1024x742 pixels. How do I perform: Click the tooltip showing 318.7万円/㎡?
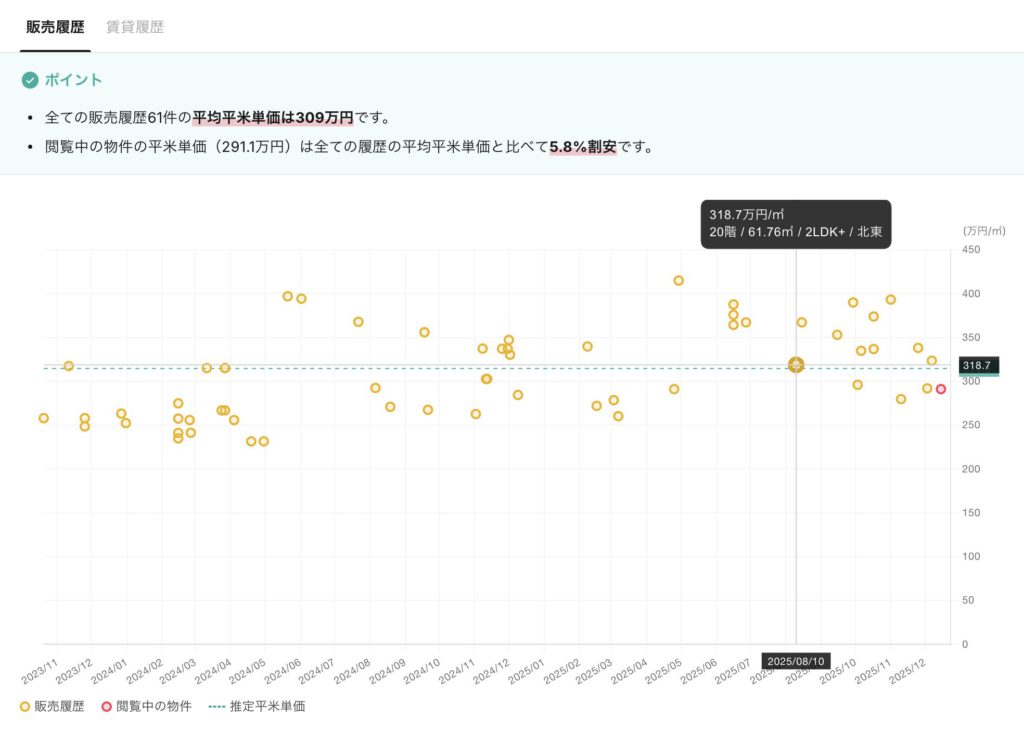point(795,224)
